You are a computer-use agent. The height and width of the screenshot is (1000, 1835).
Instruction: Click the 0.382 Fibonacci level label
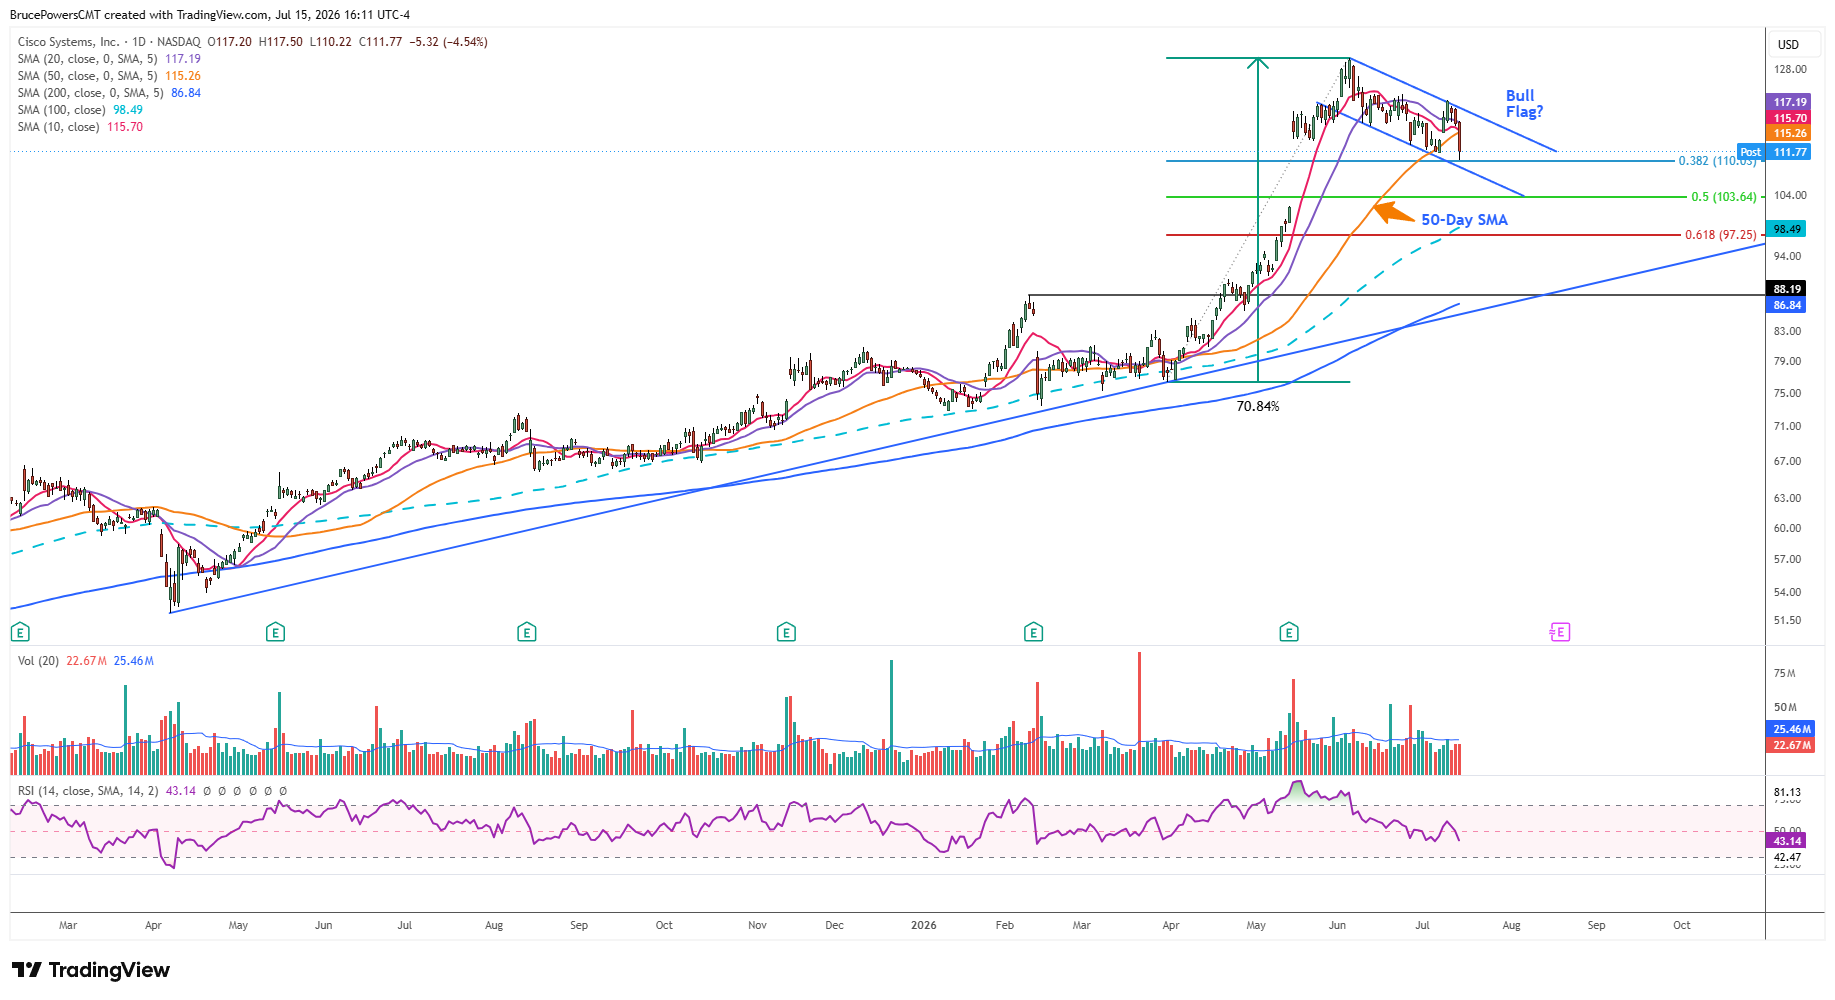point(1717,161)
